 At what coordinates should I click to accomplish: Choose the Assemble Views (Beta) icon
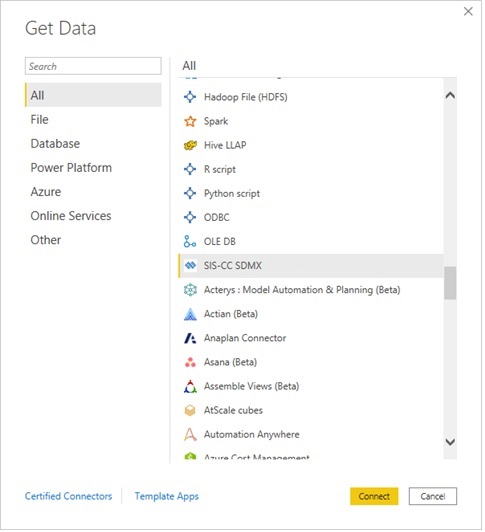coord(190,386)
